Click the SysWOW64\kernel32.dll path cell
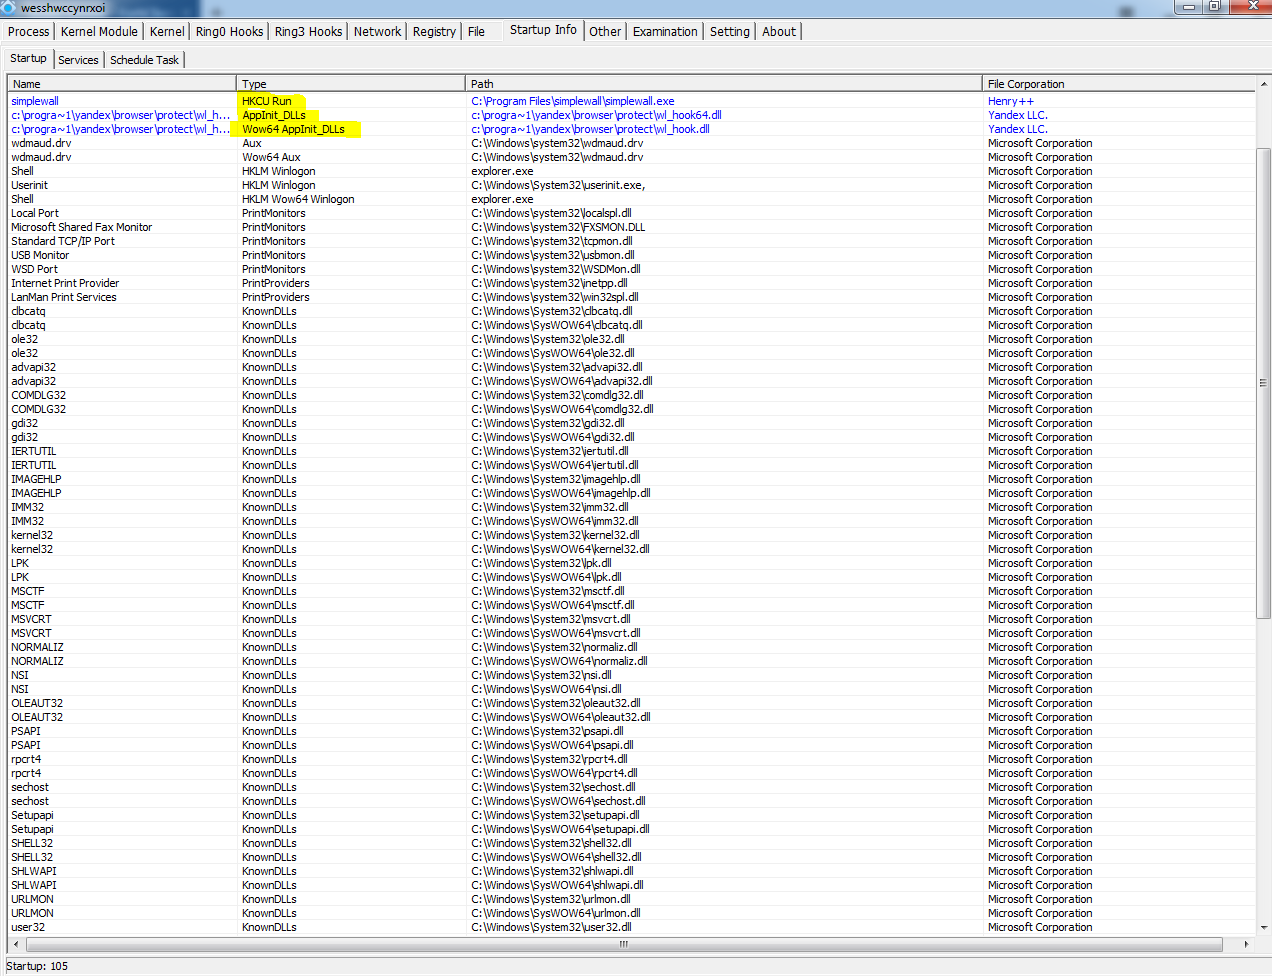1272x976 pixels. [560, 549]
